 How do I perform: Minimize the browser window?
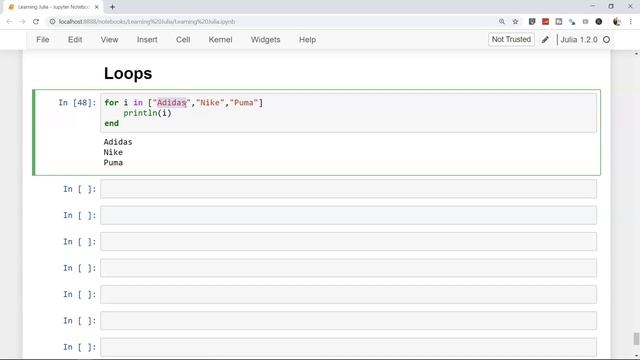pyautogui.click(x=593, y=7)
